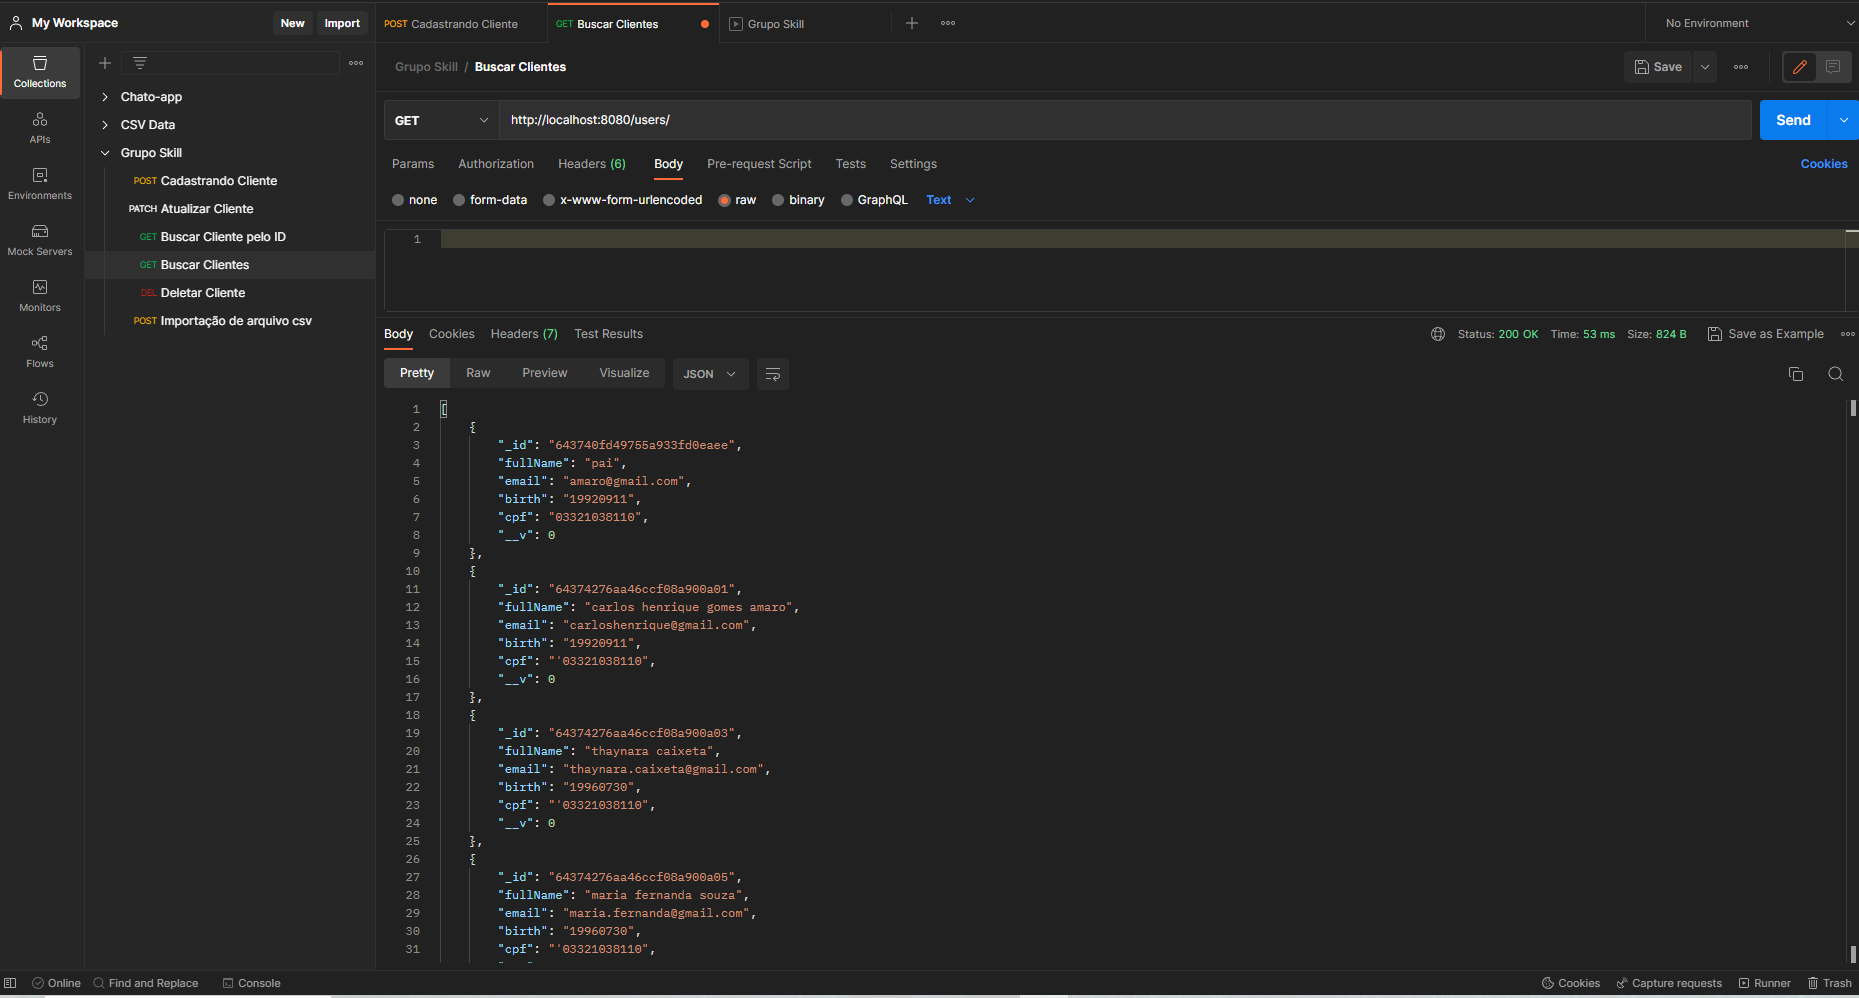The height and width of the screenshot is (998, 1859).
Task: Switch to the request Headers (6) tab
Action: pos(592,164)
